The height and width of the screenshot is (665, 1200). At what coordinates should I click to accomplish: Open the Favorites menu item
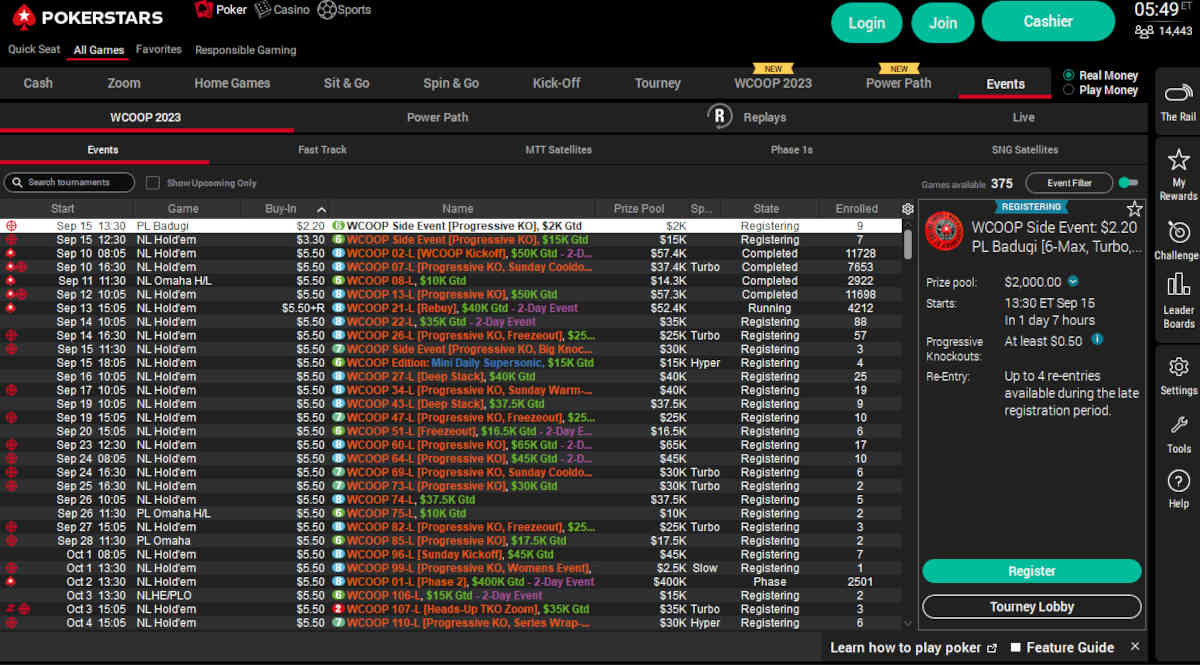tap(159, 49)
